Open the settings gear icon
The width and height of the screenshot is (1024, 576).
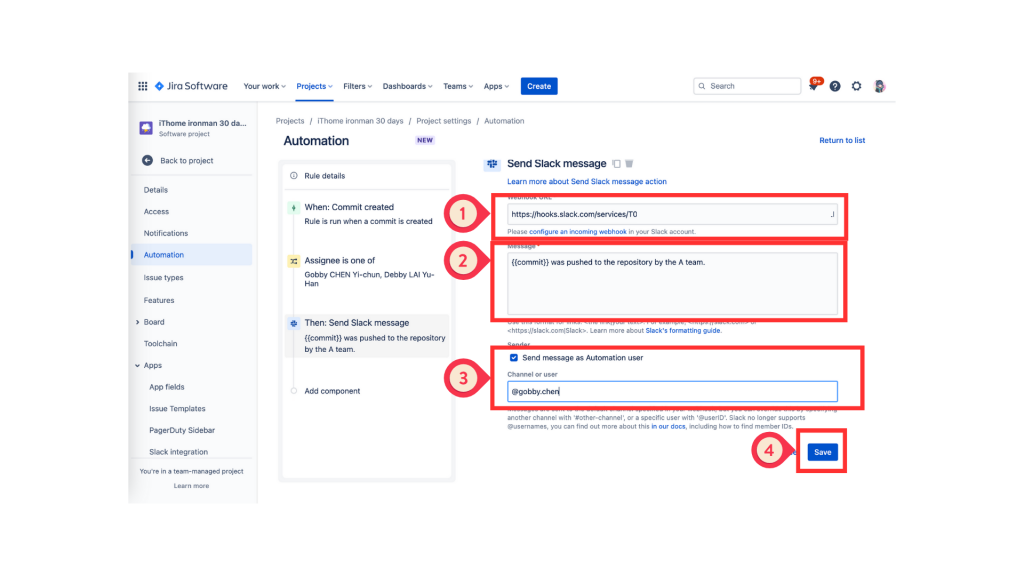pos(856,86)
